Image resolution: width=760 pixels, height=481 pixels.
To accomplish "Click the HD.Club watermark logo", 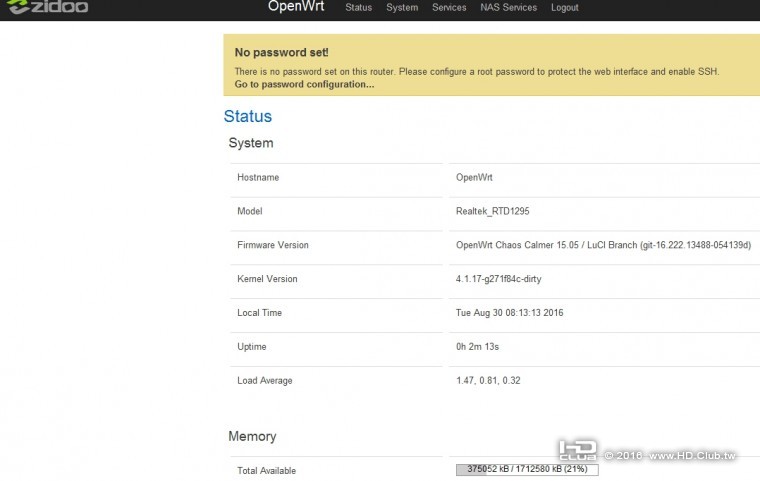I will click(x=578, y=453).
